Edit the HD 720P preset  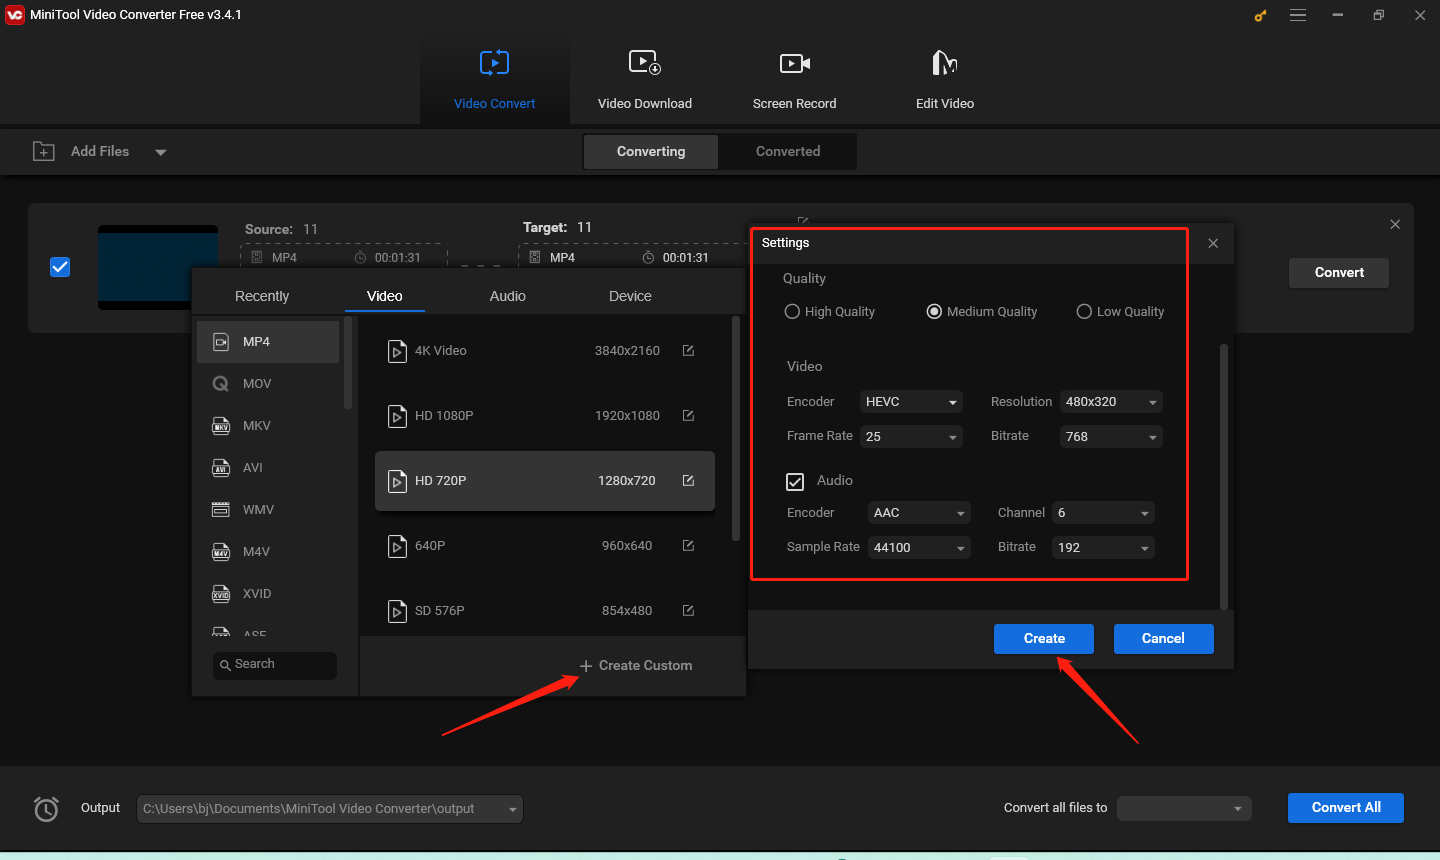(688, 480)
